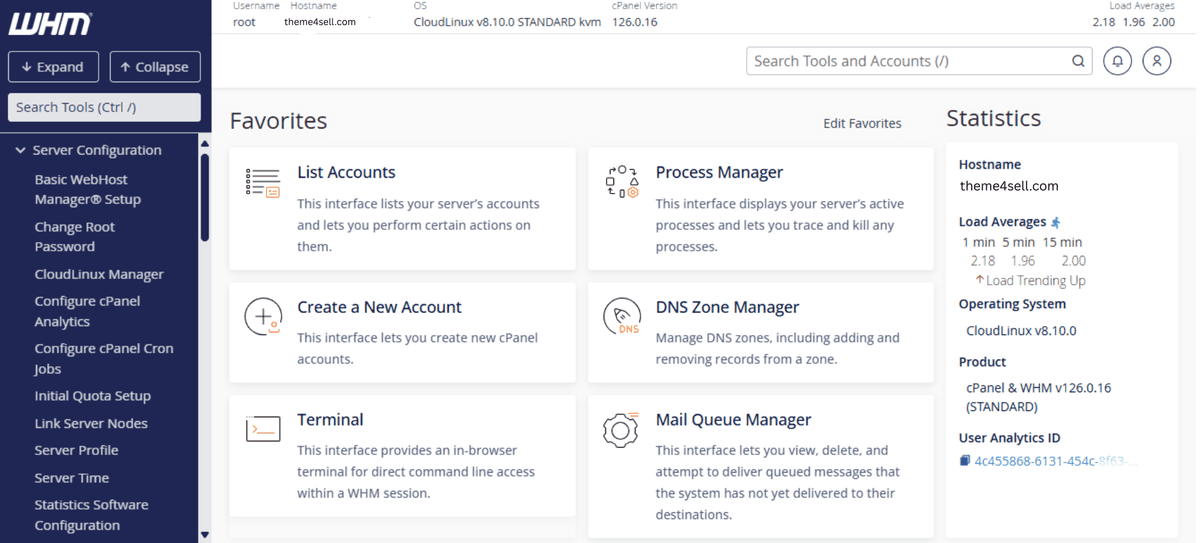This screenshot has width=1200, height=543.
Task: Collapse the Server Configuration section
Action: [88, 150]
